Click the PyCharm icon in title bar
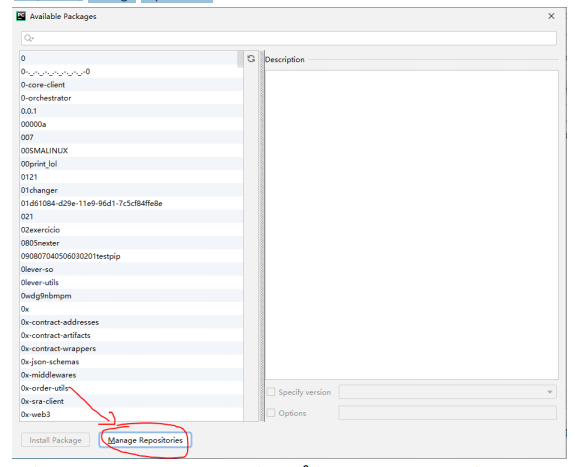 pyautogui.click(x=21, y=16)
